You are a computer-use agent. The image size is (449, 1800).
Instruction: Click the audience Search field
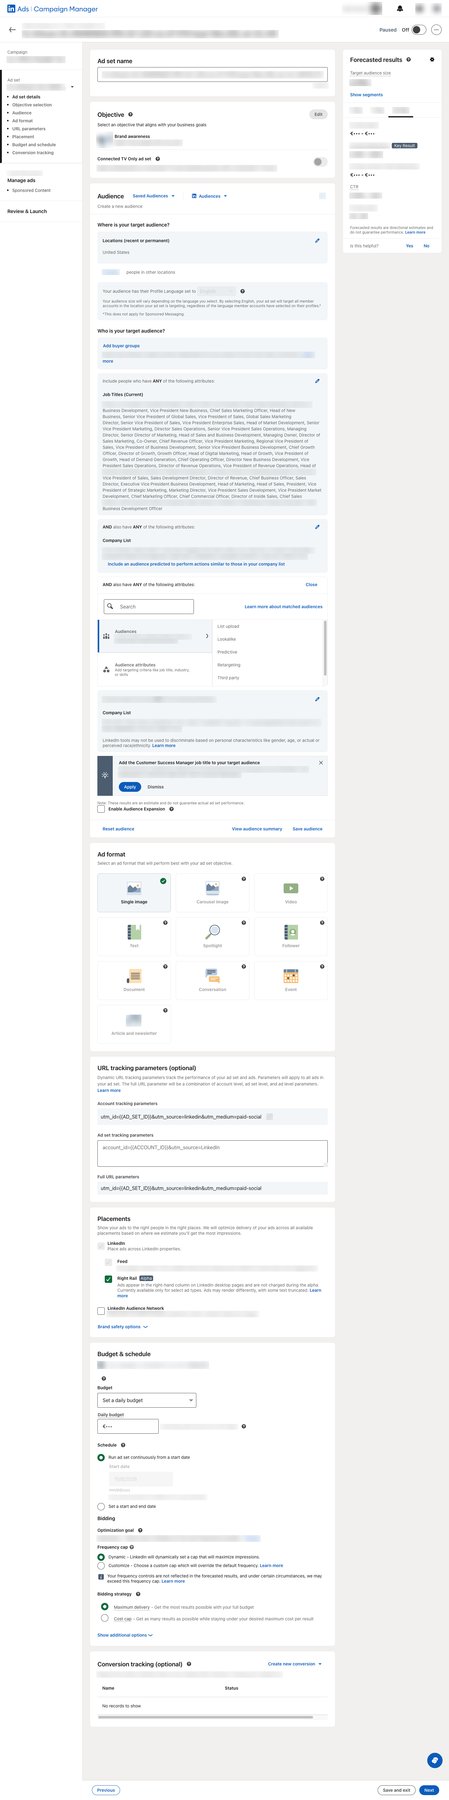point(148,606)
